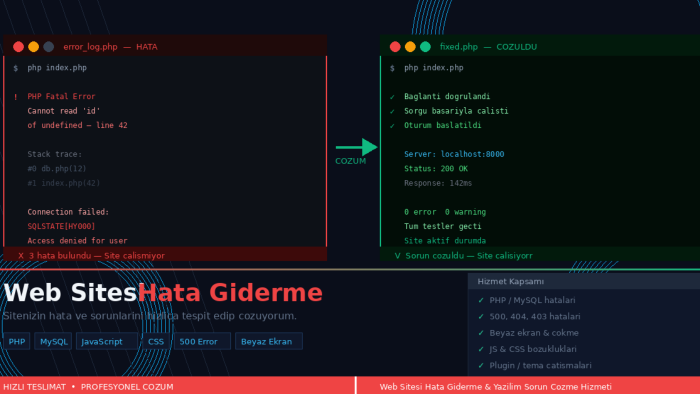Click the Server: localhost:8000 line
This screenshot has width=700, height=394.
454,154
